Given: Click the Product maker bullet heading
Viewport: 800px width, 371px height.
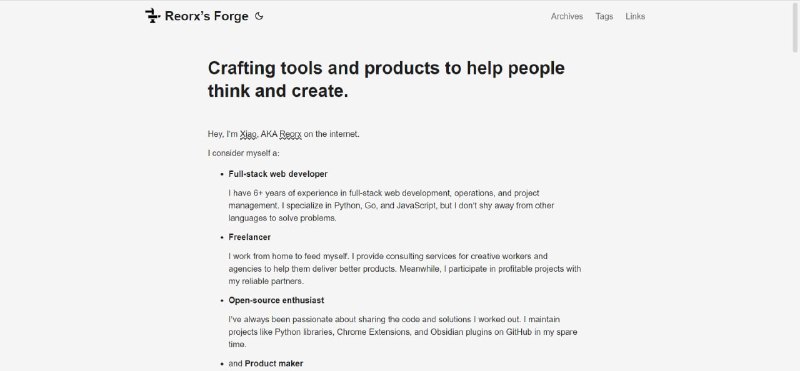Looking at the screenshot, I should [x=274, y=363].
